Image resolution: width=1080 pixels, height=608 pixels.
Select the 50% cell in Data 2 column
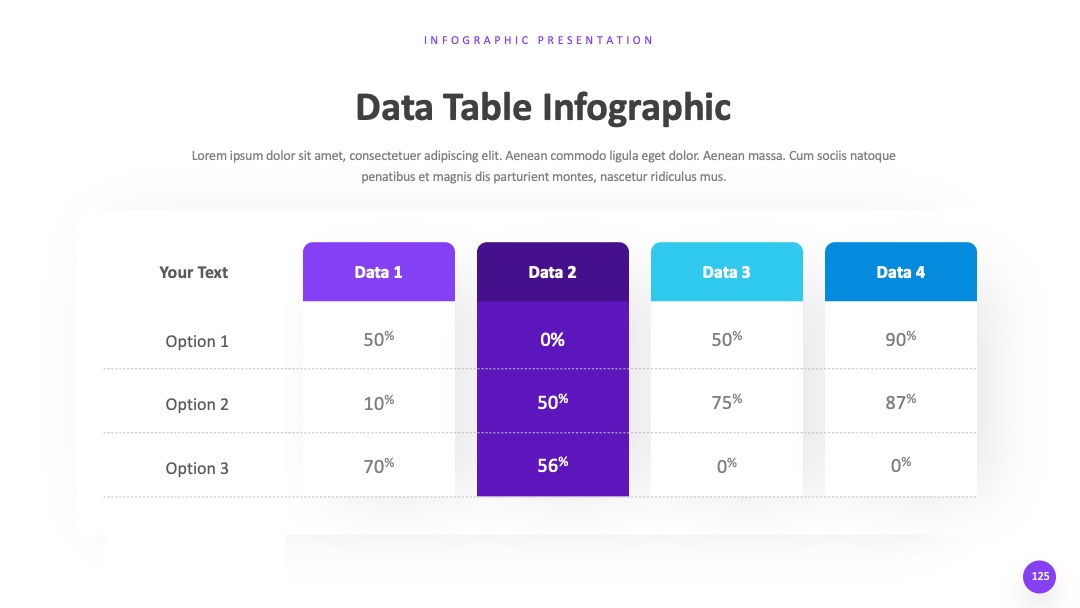click(x=552, y=401)
